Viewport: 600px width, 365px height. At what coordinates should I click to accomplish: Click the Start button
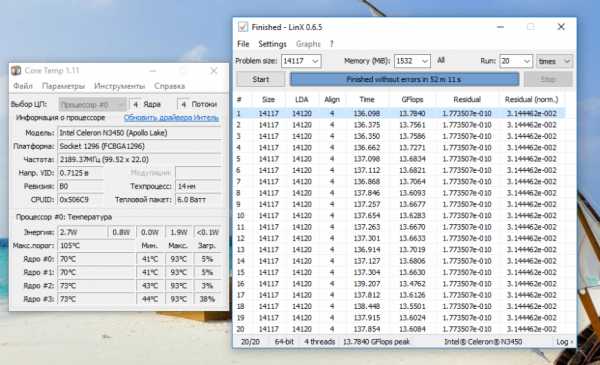click(261, 79)
